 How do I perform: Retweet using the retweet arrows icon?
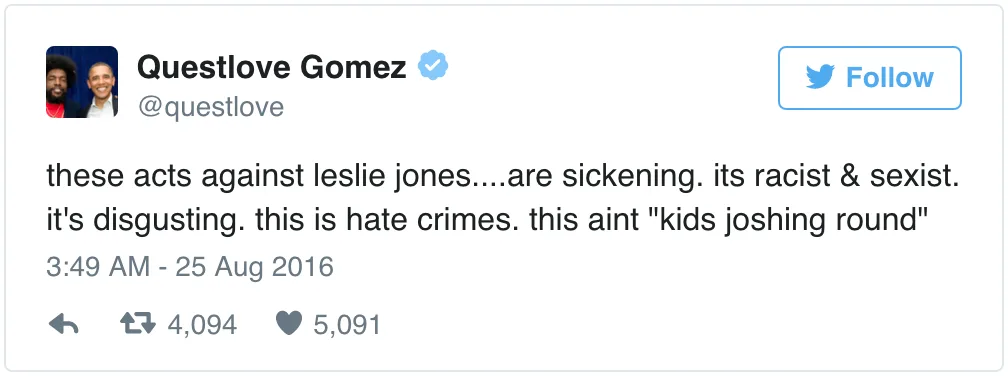coord(138,324)
